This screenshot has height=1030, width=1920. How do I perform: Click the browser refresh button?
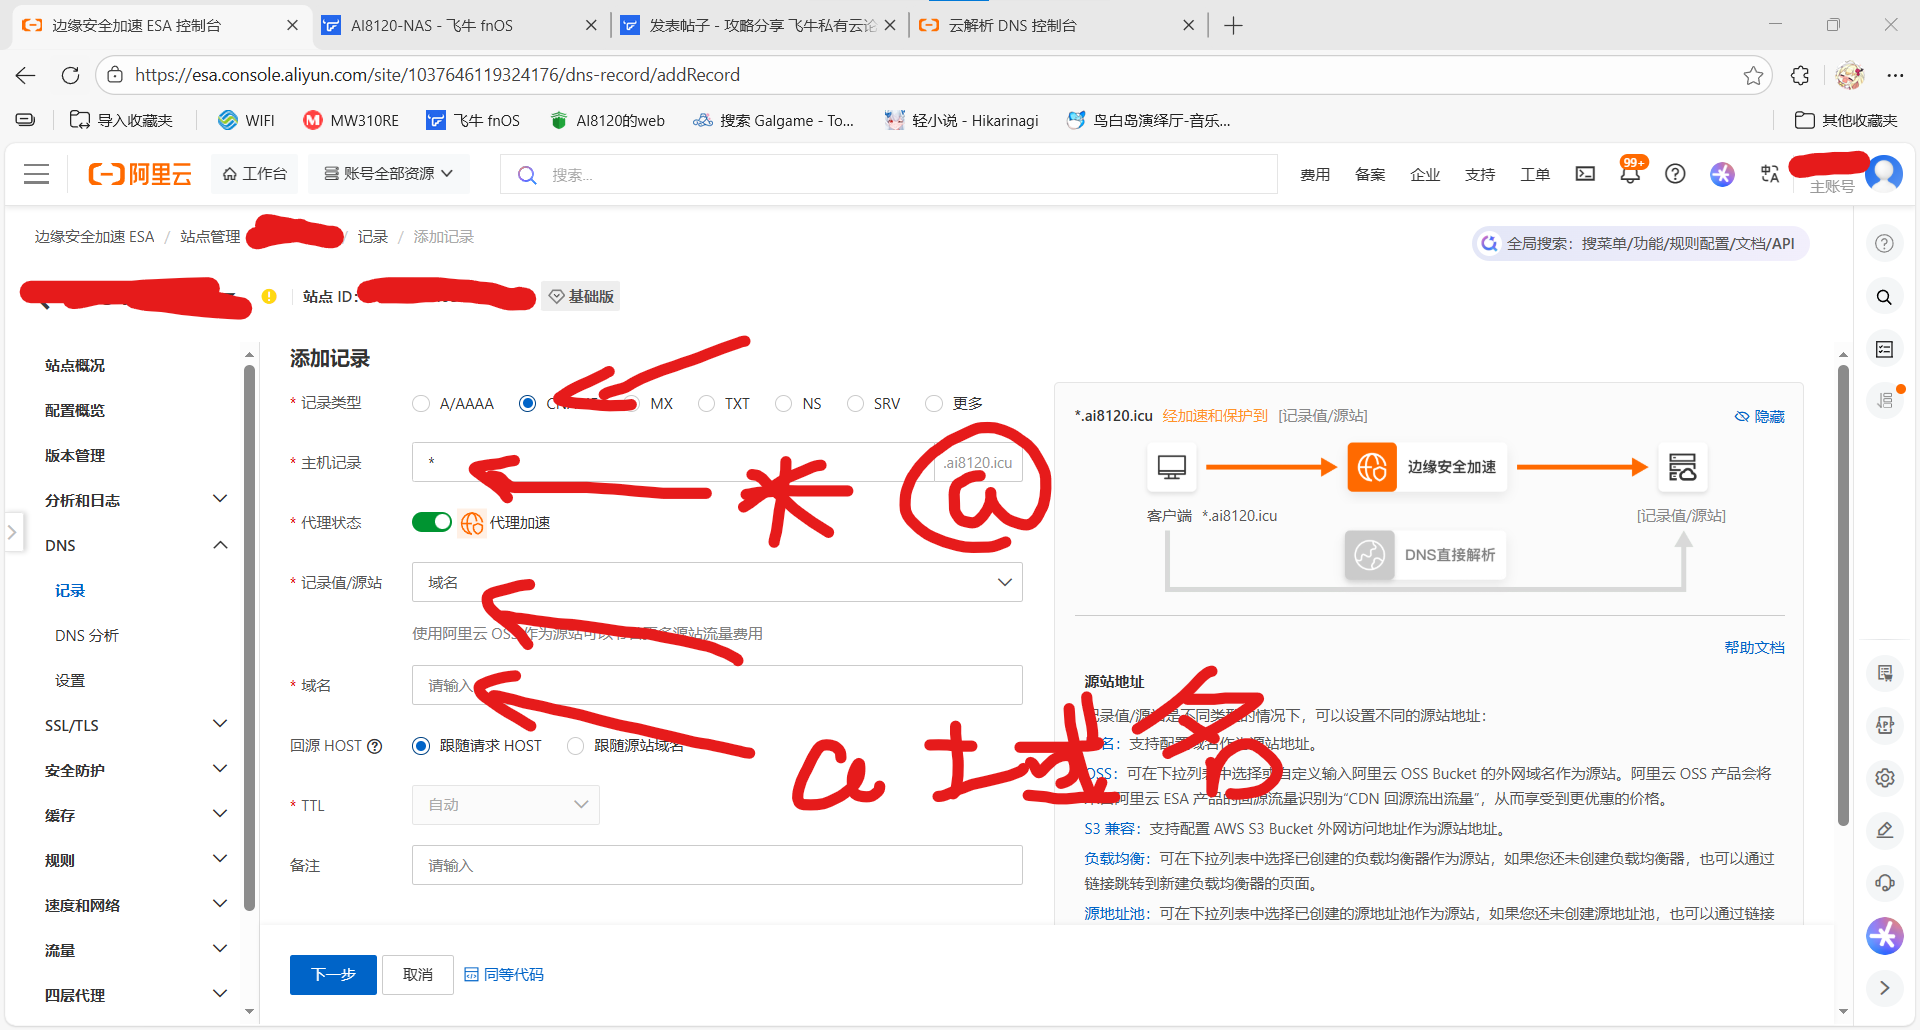[70, 75]
